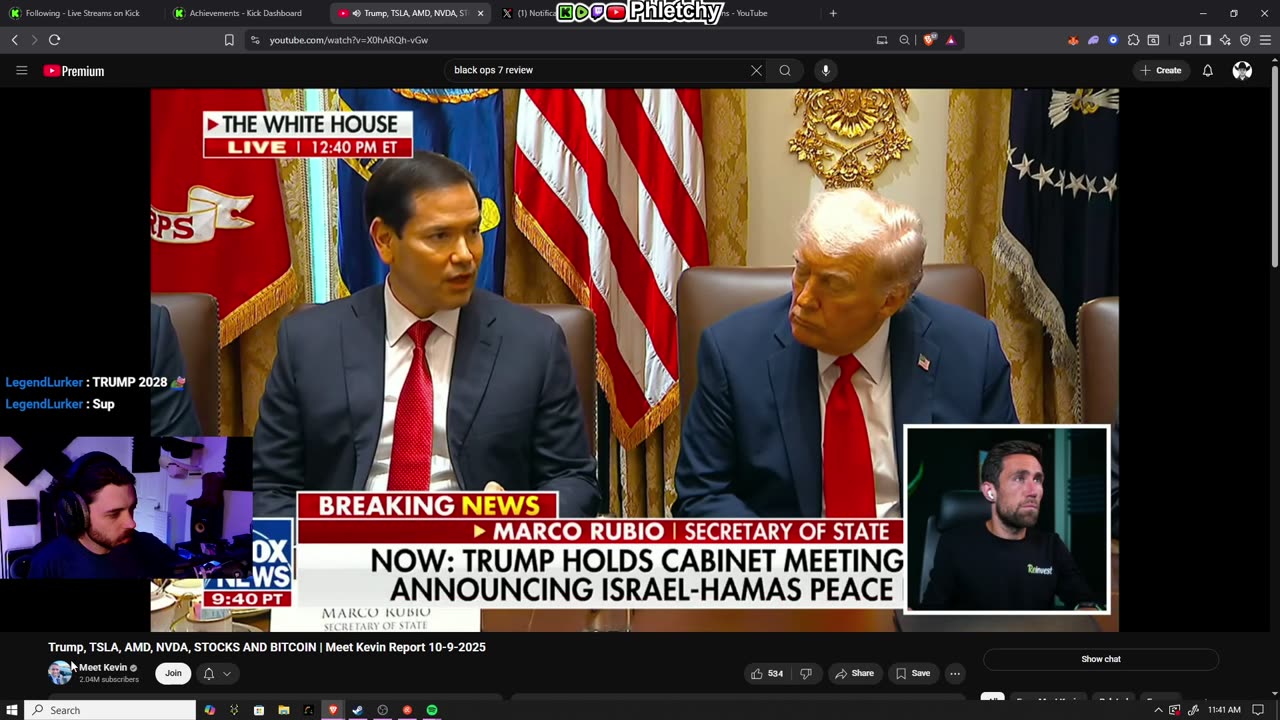
Task: Open the YouTube account avatar menu
Action: pyautogui.click(x=1242, y=70)
